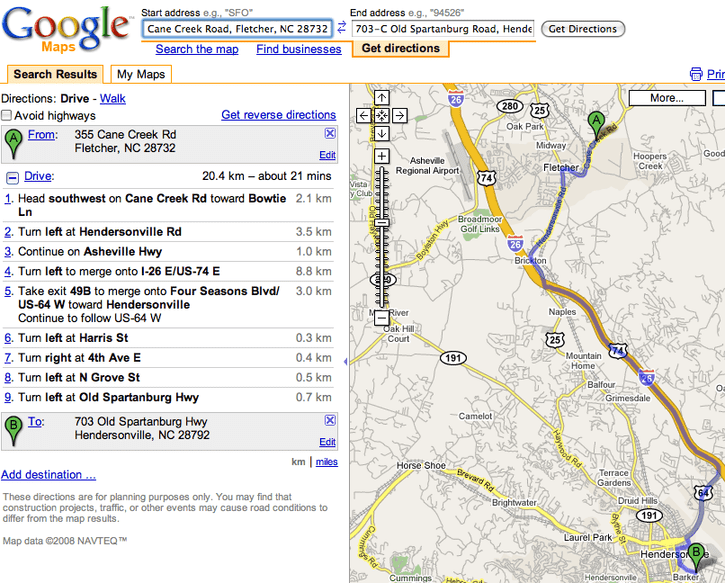
Task: Pan the map down with arrow
Action: click(x=381, y=134)
